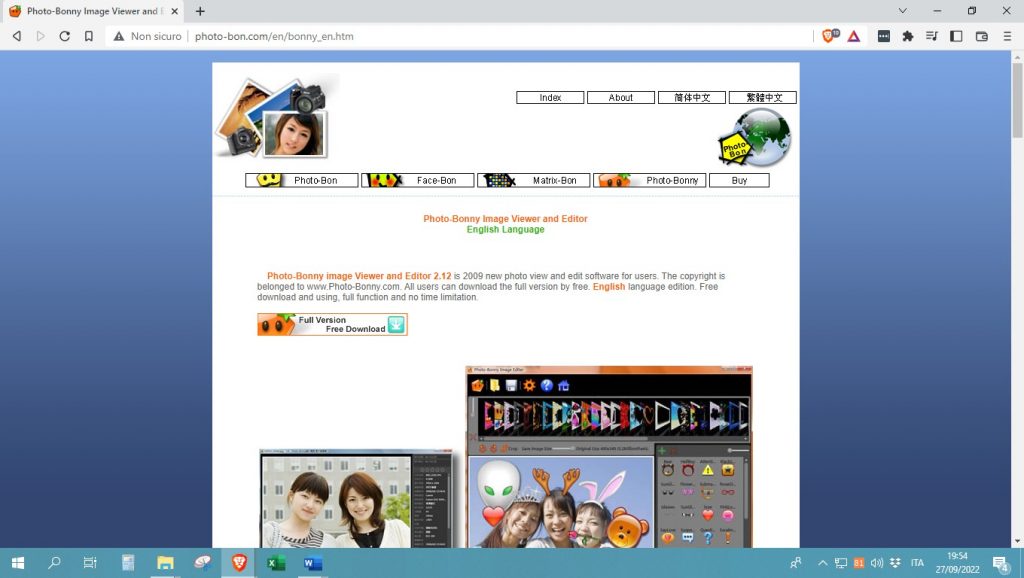
Task: Go to the Index page
Action: click(550, 98)
